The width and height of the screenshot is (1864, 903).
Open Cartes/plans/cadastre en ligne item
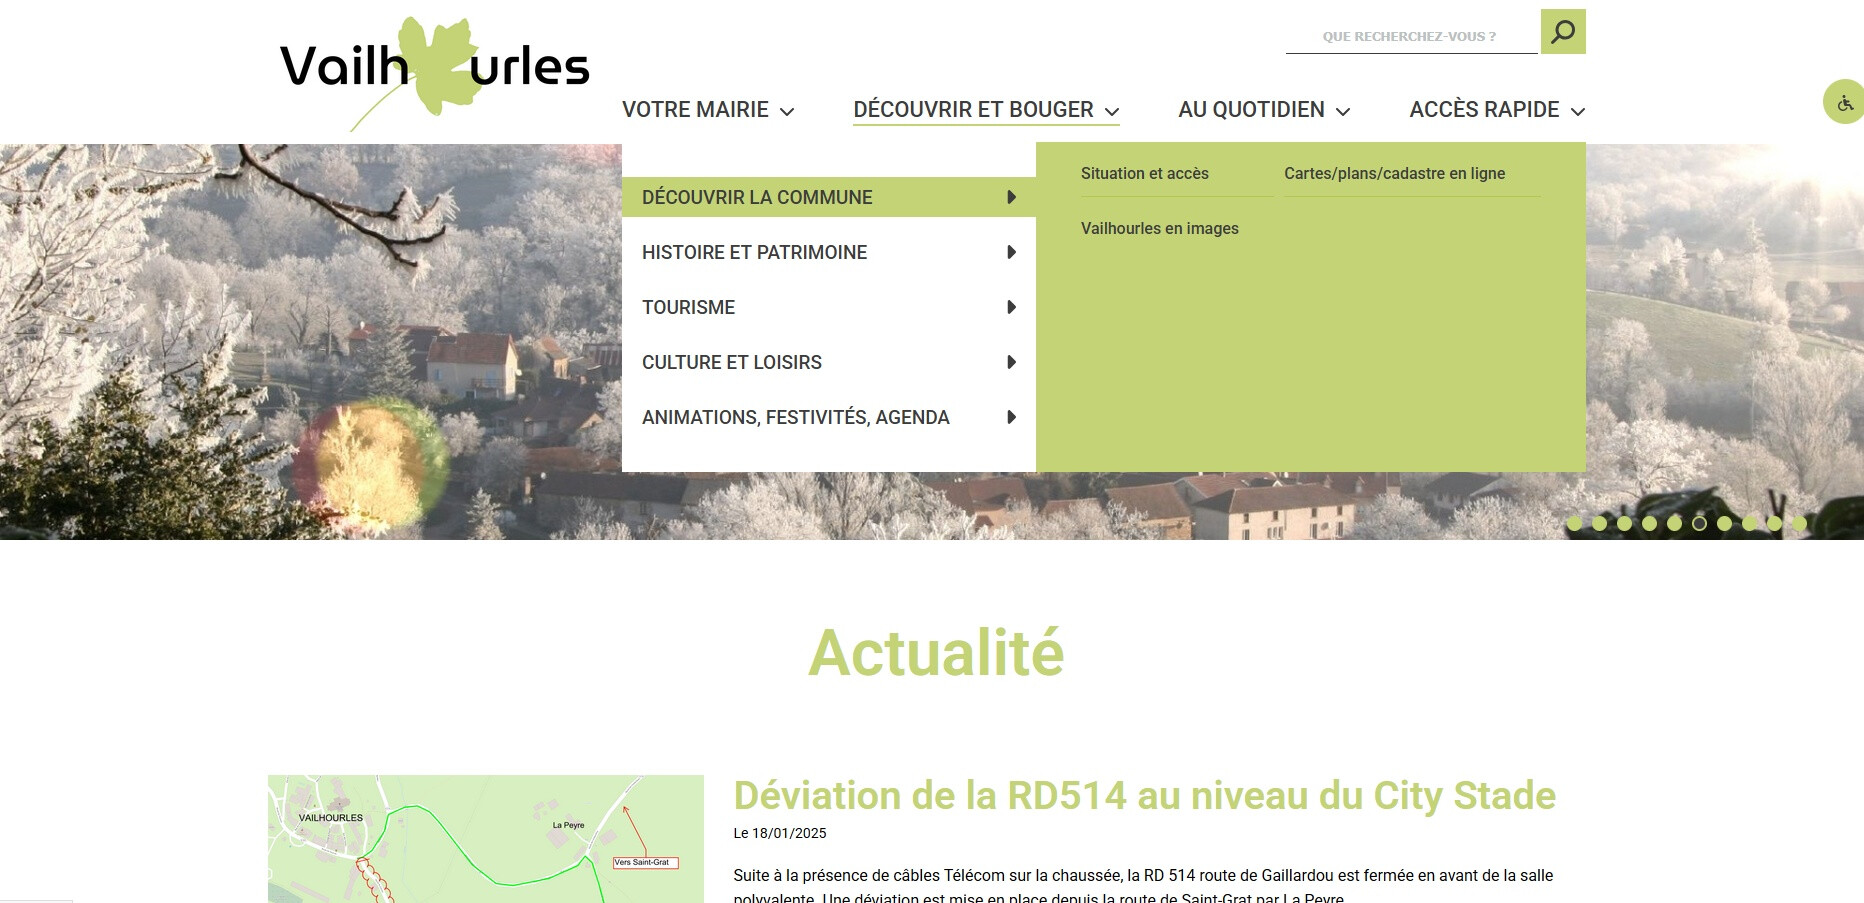tap(1394, 174)
